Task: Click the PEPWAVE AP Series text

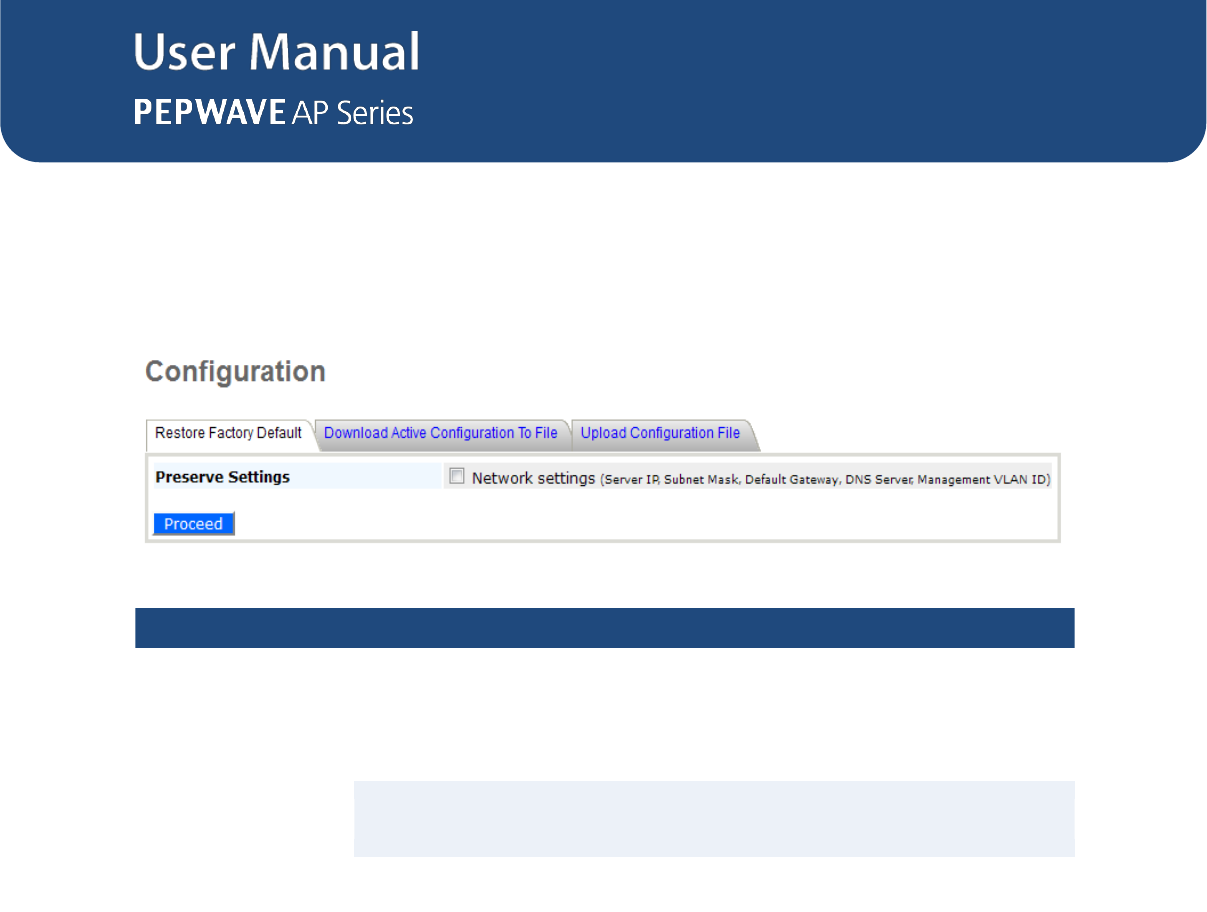Action: coord(274,113)
